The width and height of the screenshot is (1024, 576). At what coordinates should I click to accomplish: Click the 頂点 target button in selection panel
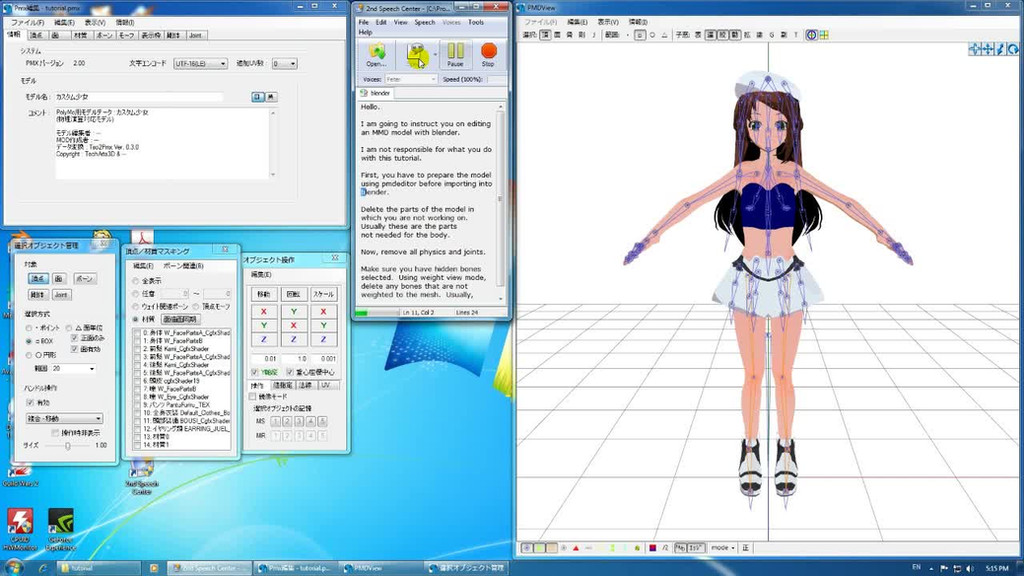click(x=38, y=279)
